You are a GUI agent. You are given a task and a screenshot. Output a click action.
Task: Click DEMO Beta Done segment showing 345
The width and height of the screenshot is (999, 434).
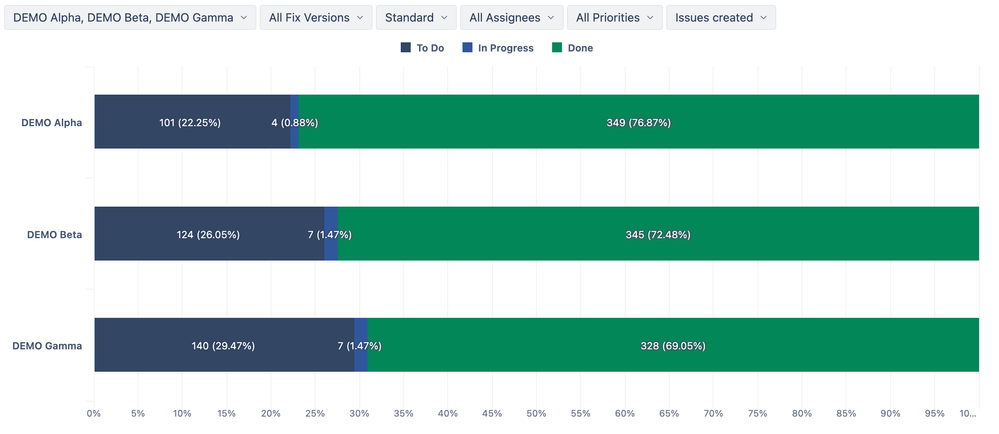tap(658, 234)
